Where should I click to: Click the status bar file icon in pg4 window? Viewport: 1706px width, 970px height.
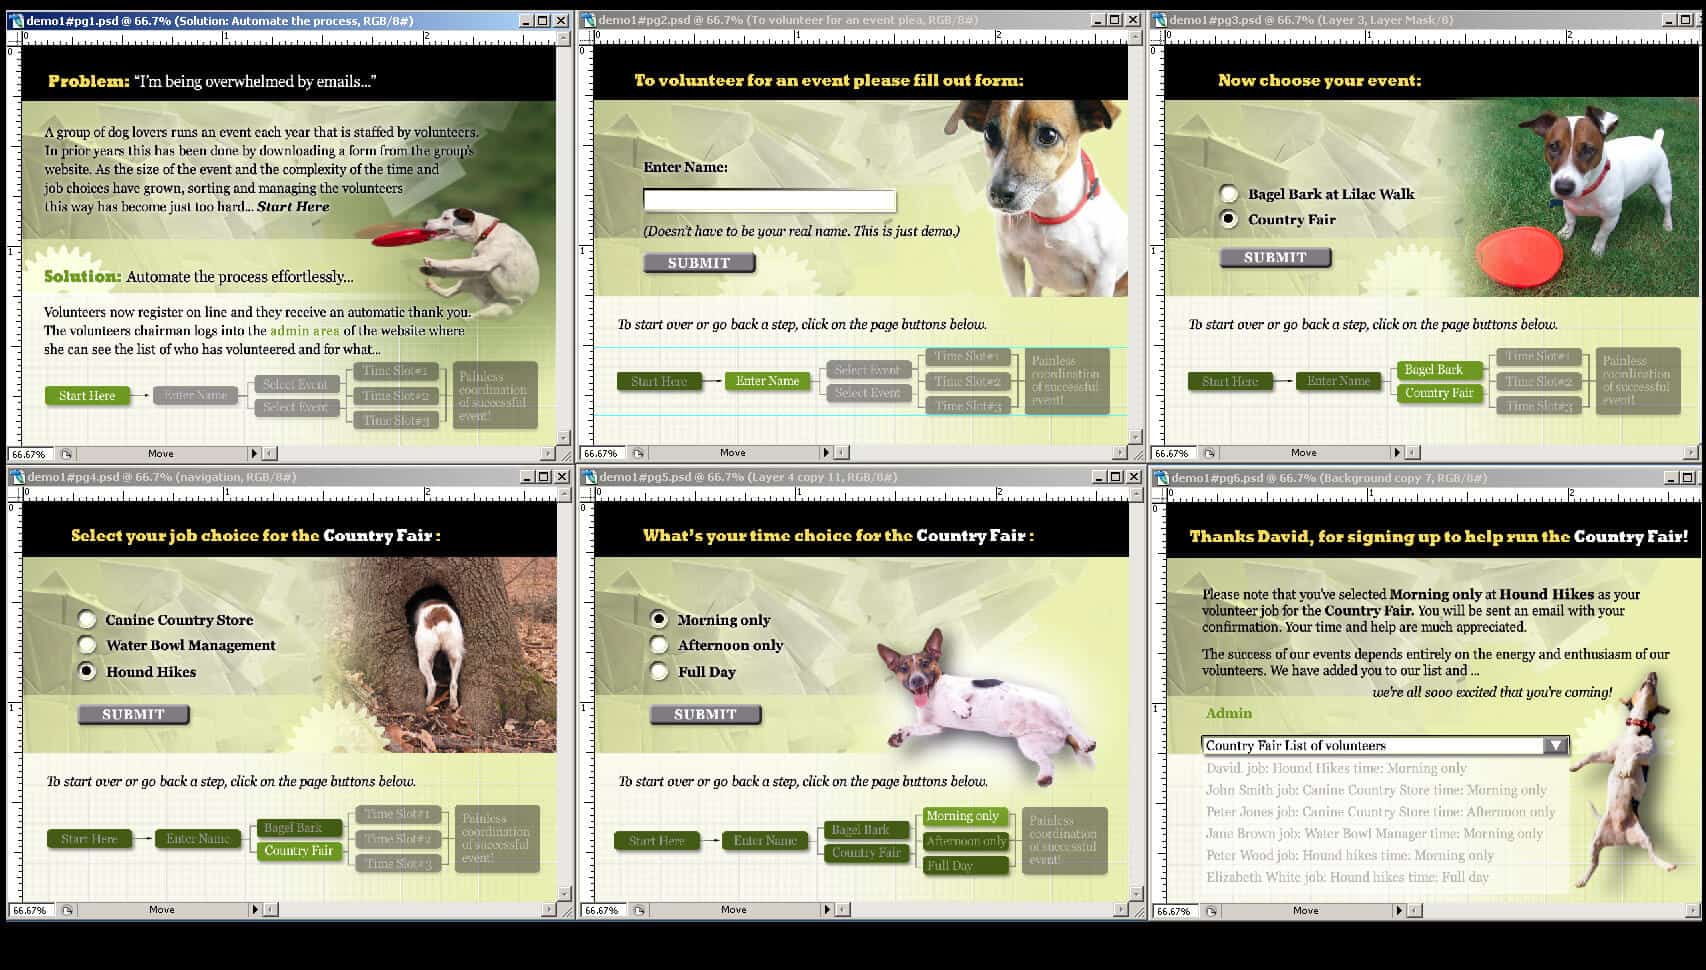(x=67, y=910)
